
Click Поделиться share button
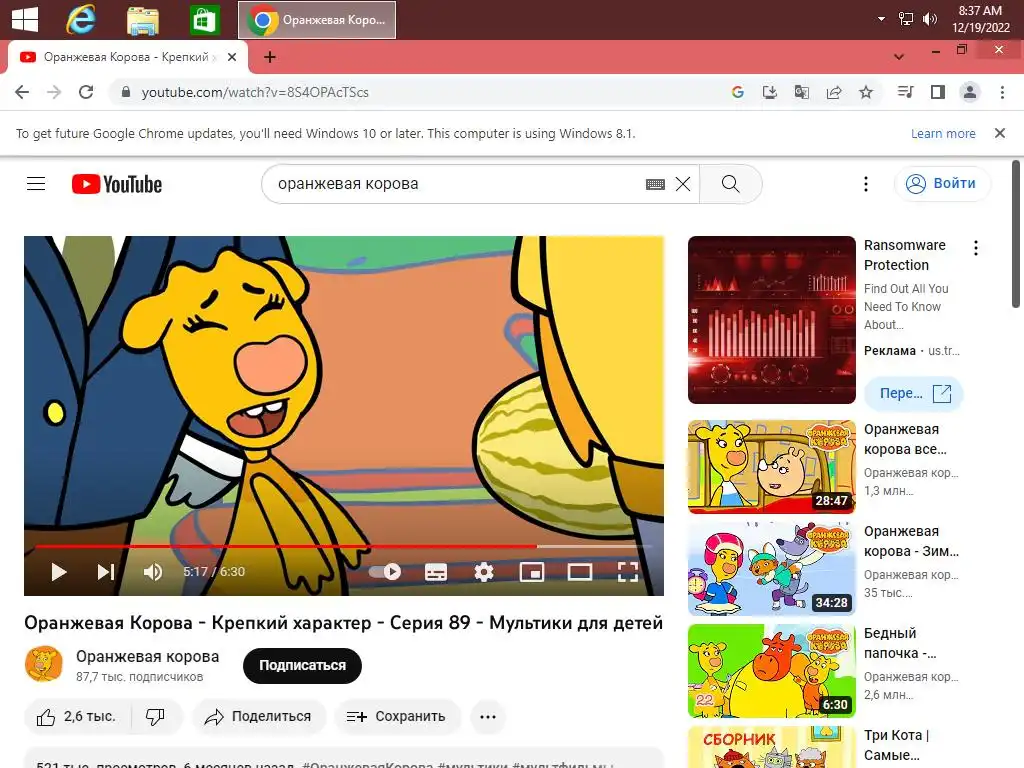(259, 717)
